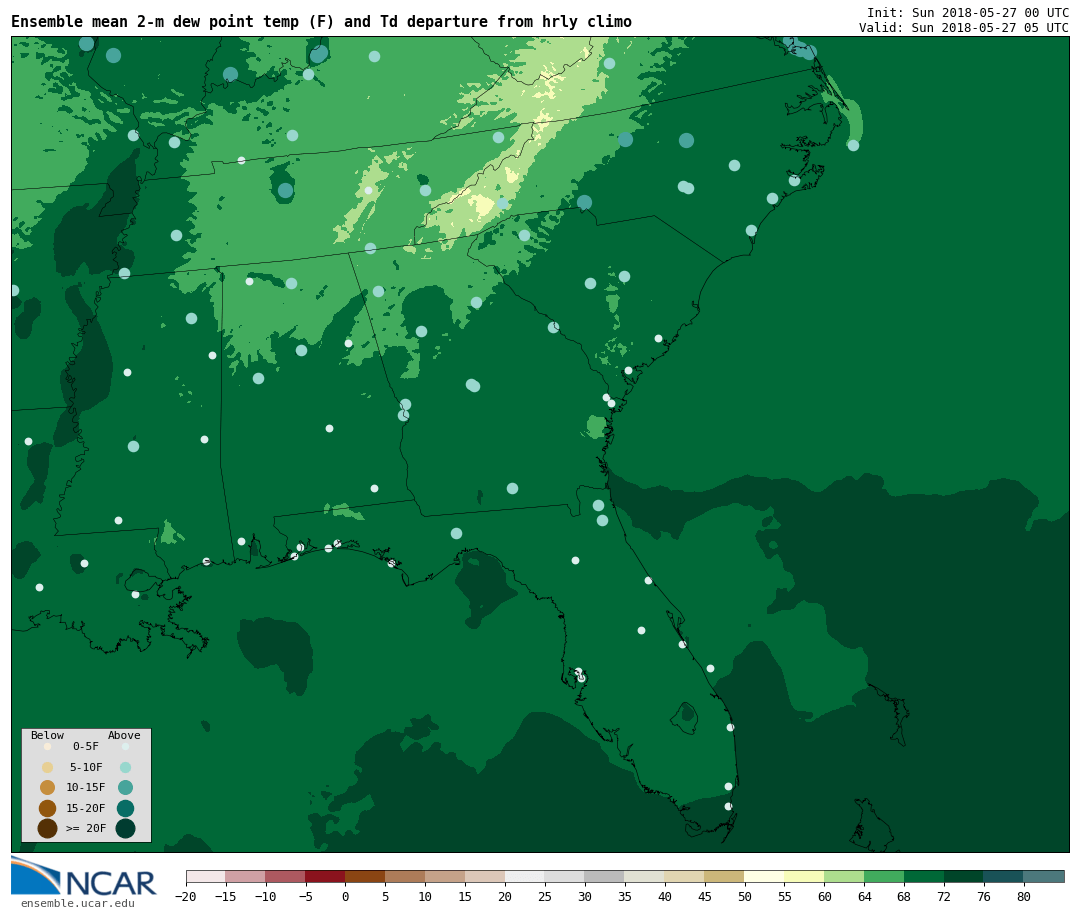Screen dimensions: 1080x915
Task: Select the 5 to 10 colorbar swatch
Action: pyautogui.click(x=406, y=876)
